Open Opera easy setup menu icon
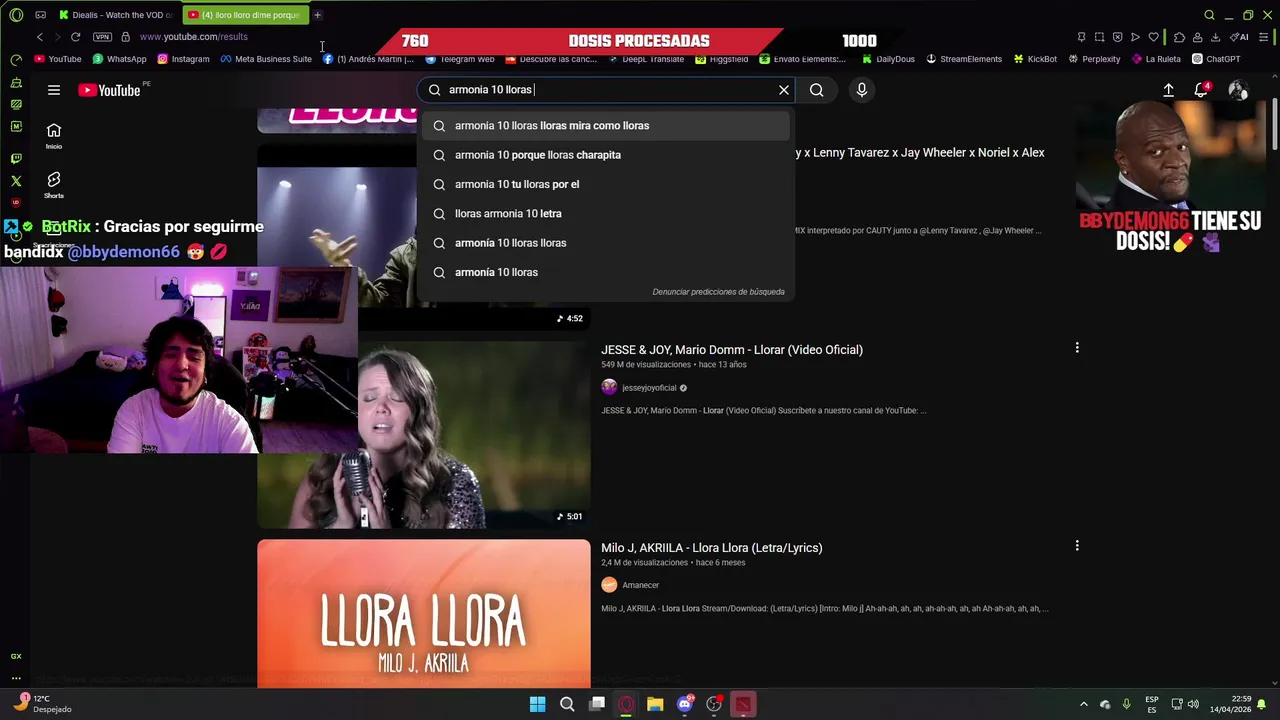The height and width of the screenshot is (720, 1280). 1263,37
